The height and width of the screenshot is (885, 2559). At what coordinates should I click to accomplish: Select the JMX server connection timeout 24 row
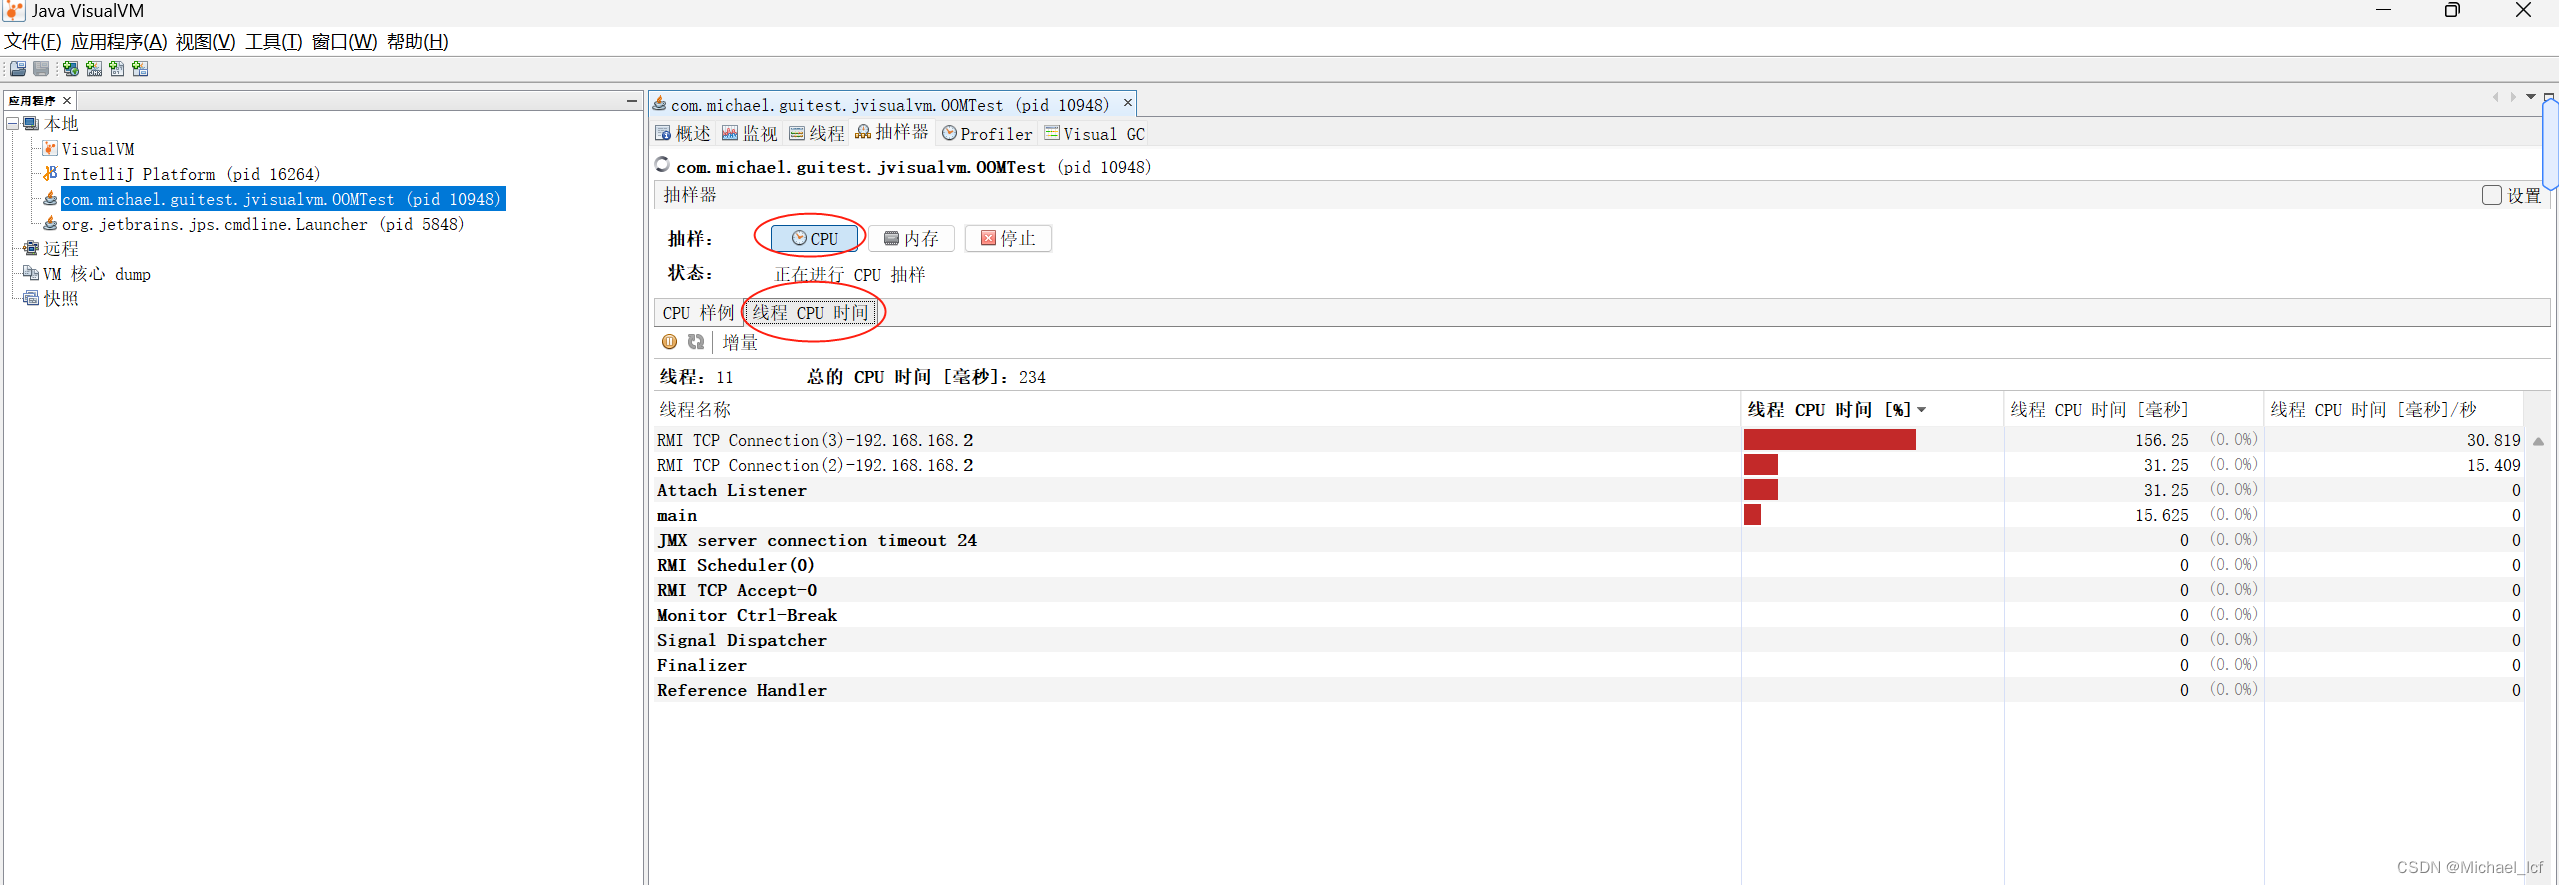[1588, 540]
